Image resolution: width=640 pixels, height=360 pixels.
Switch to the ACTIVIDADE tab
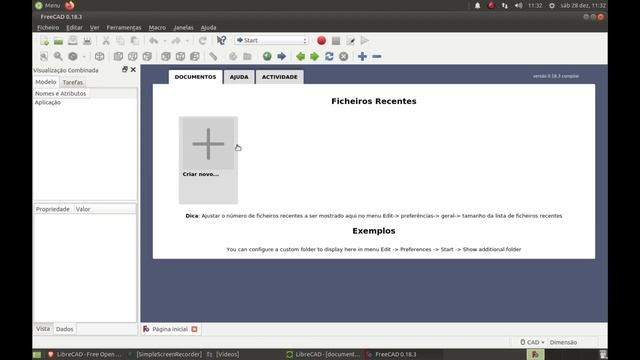[280, 77]
